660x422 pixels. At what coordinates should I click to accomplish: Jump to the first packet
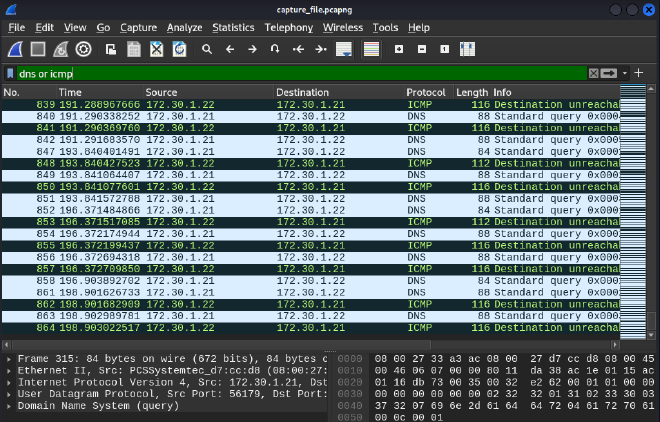coord(298,49)
